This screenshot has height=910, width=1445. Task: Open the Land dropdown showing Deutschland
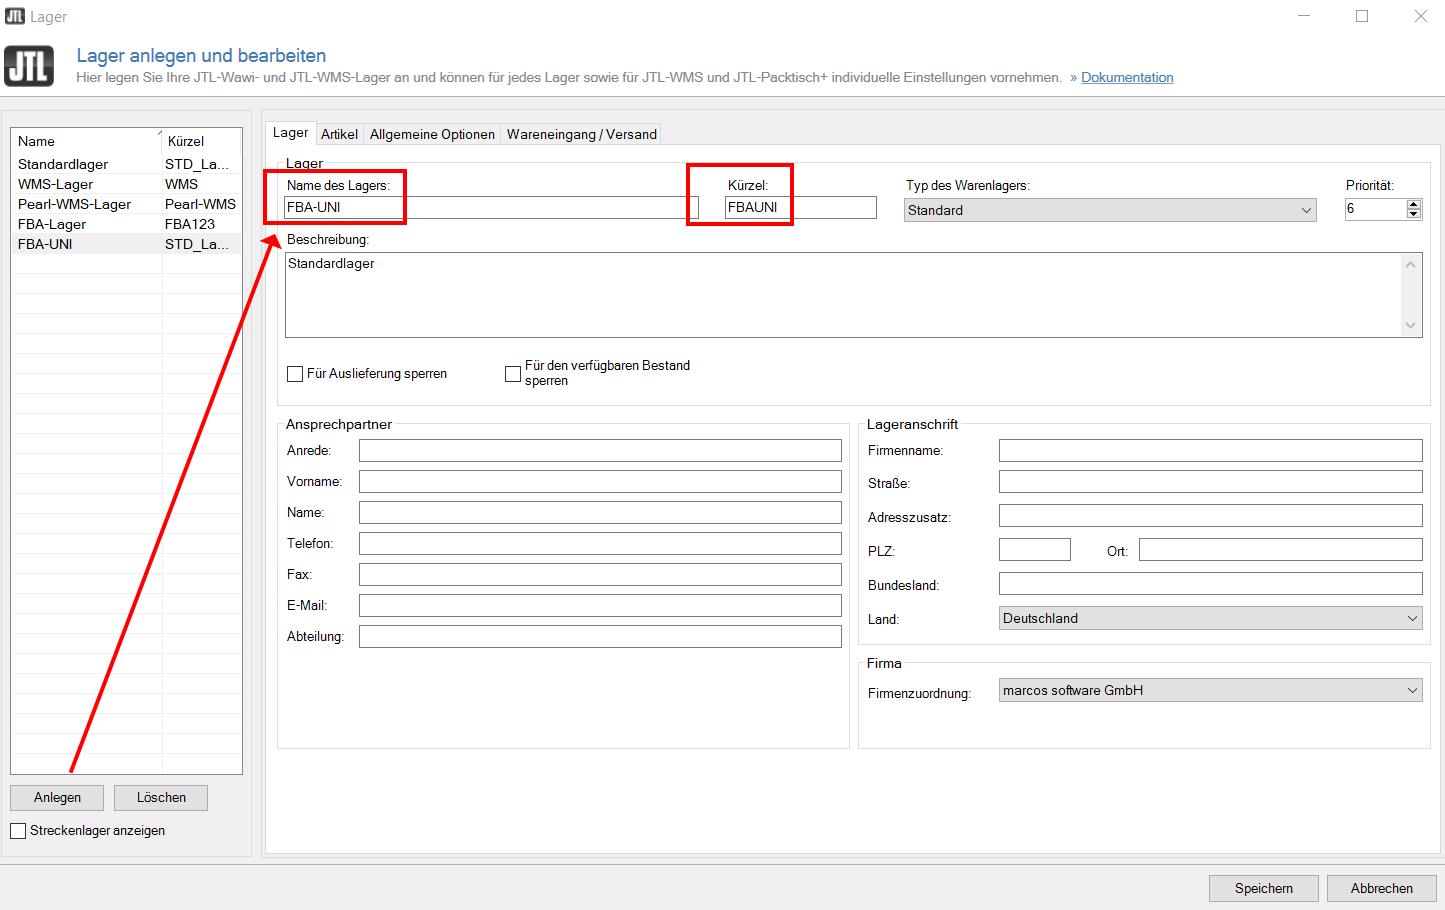point(1210,618)
